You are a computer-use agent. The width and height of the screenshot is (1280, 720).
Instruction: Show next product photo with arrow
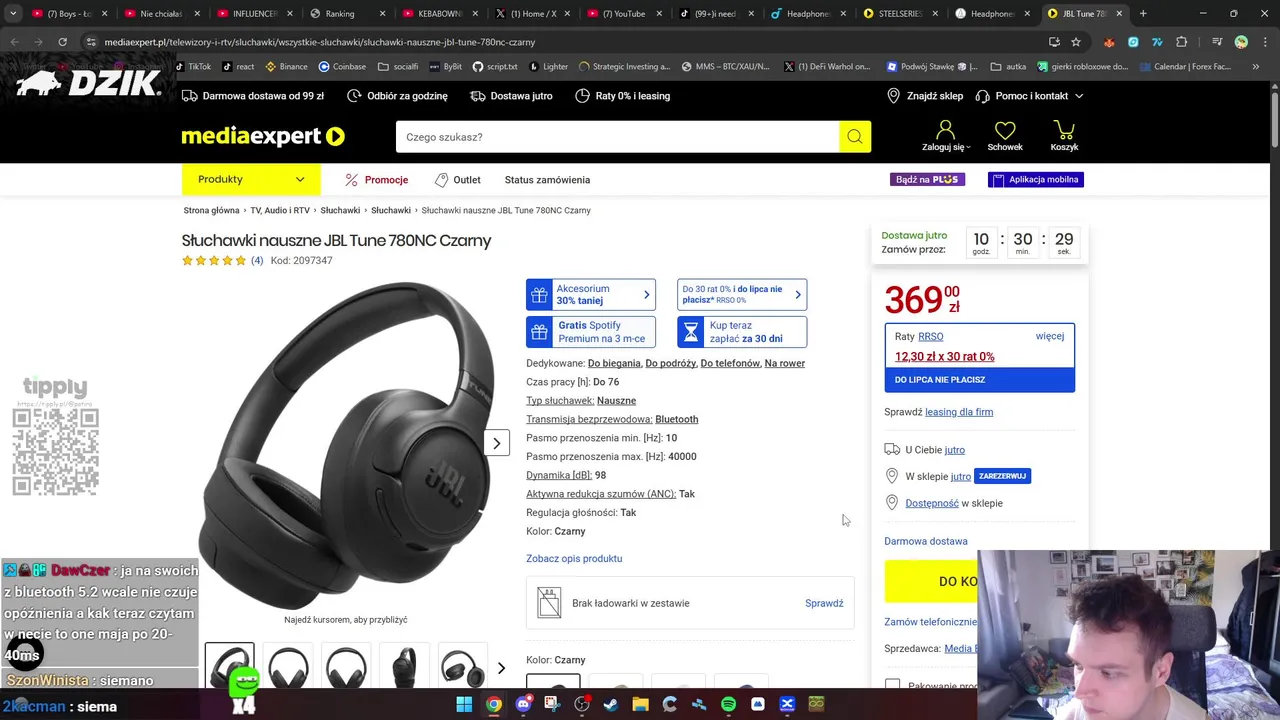tap(497, 443)
